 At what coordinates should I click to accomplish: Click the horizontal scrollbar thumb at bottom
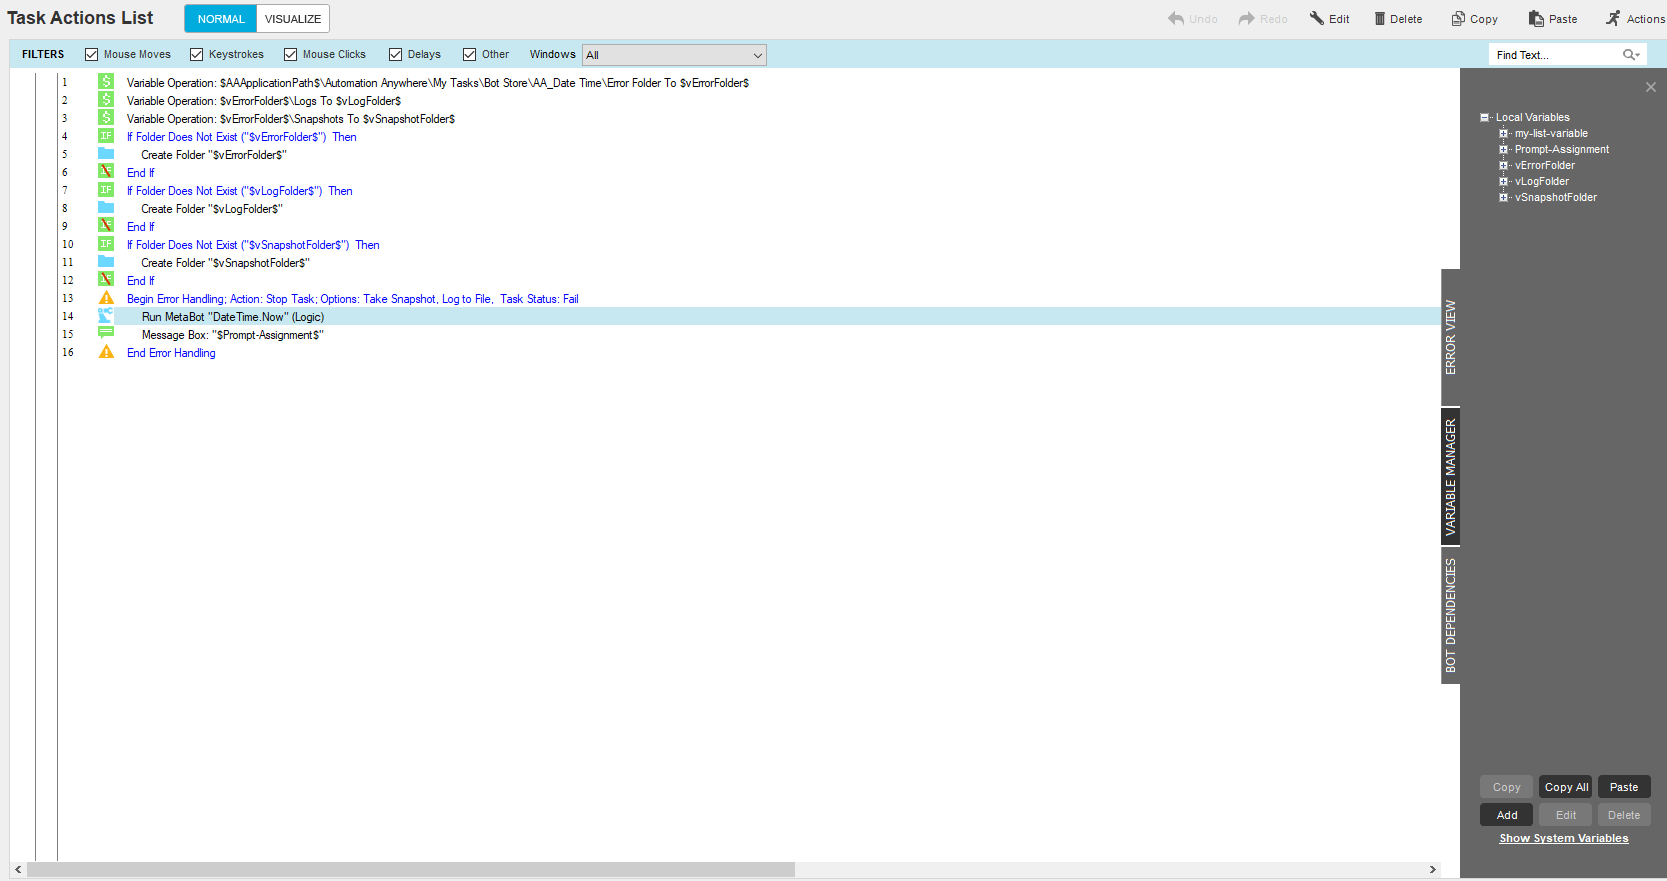410,870
